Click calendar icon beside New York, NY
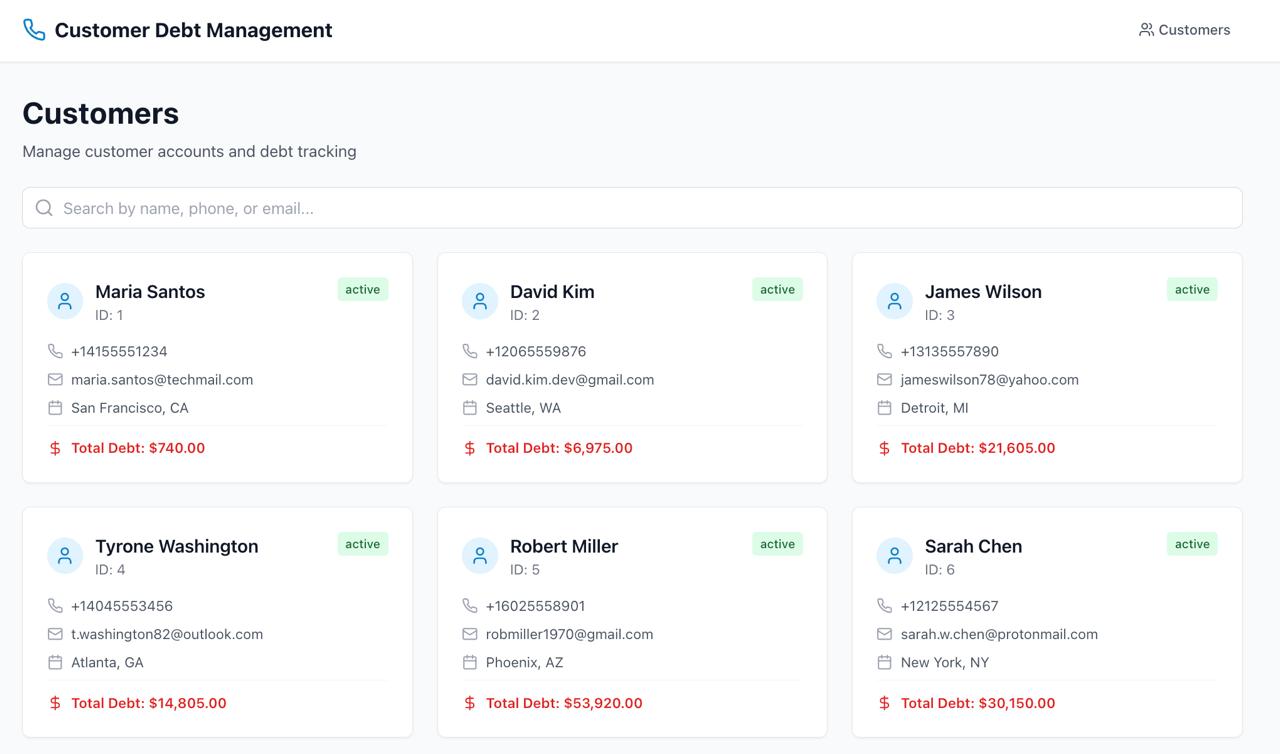The width and height of the screenshot is (1280, 754). click(884, 662)
